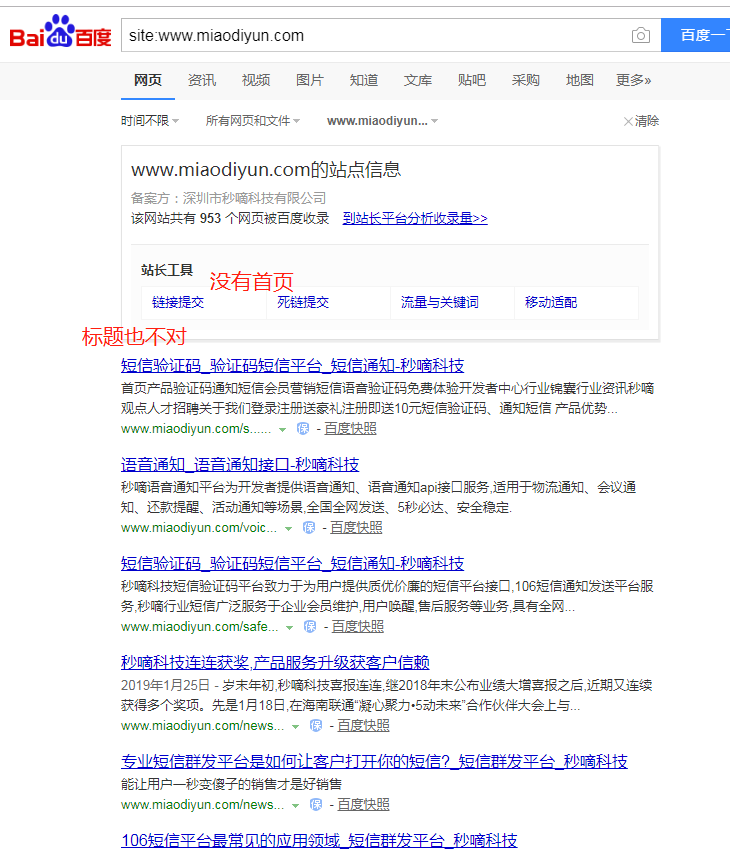
Task: Switch to the 图片 tab
Action: tap(310, 80)
